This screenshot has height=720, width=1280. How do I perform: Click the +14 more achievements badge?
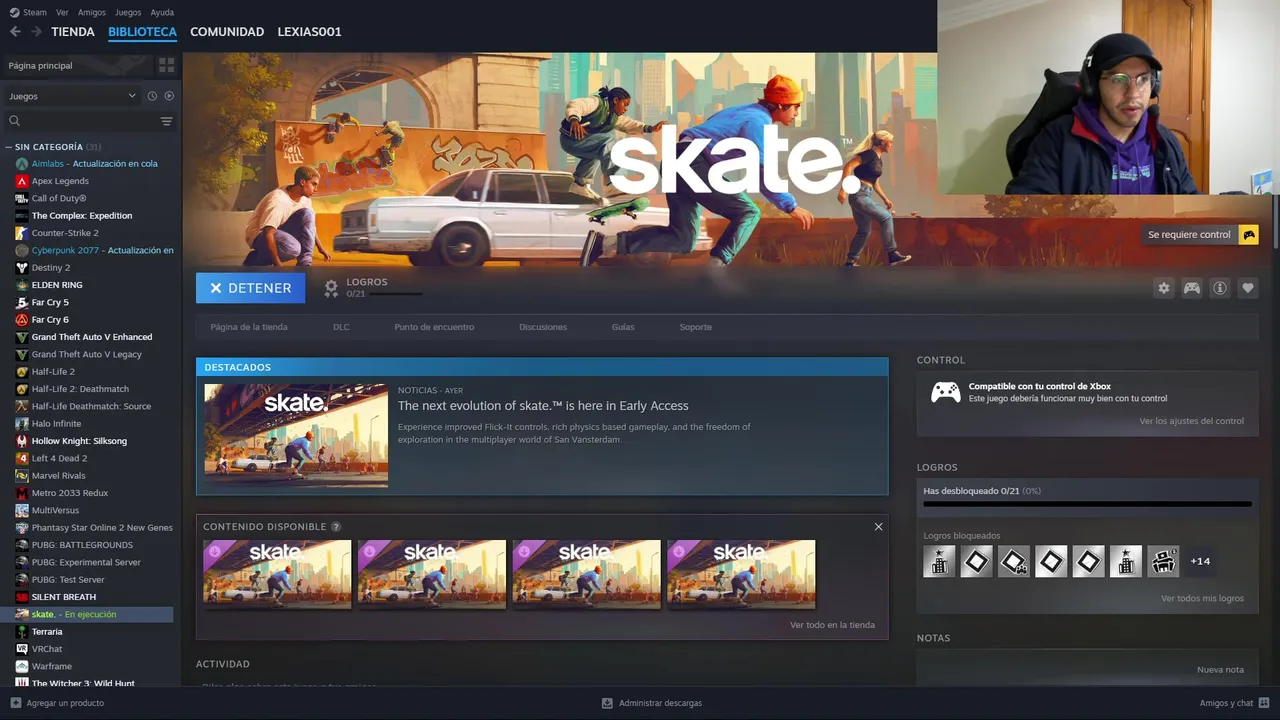pos(1200,561)
